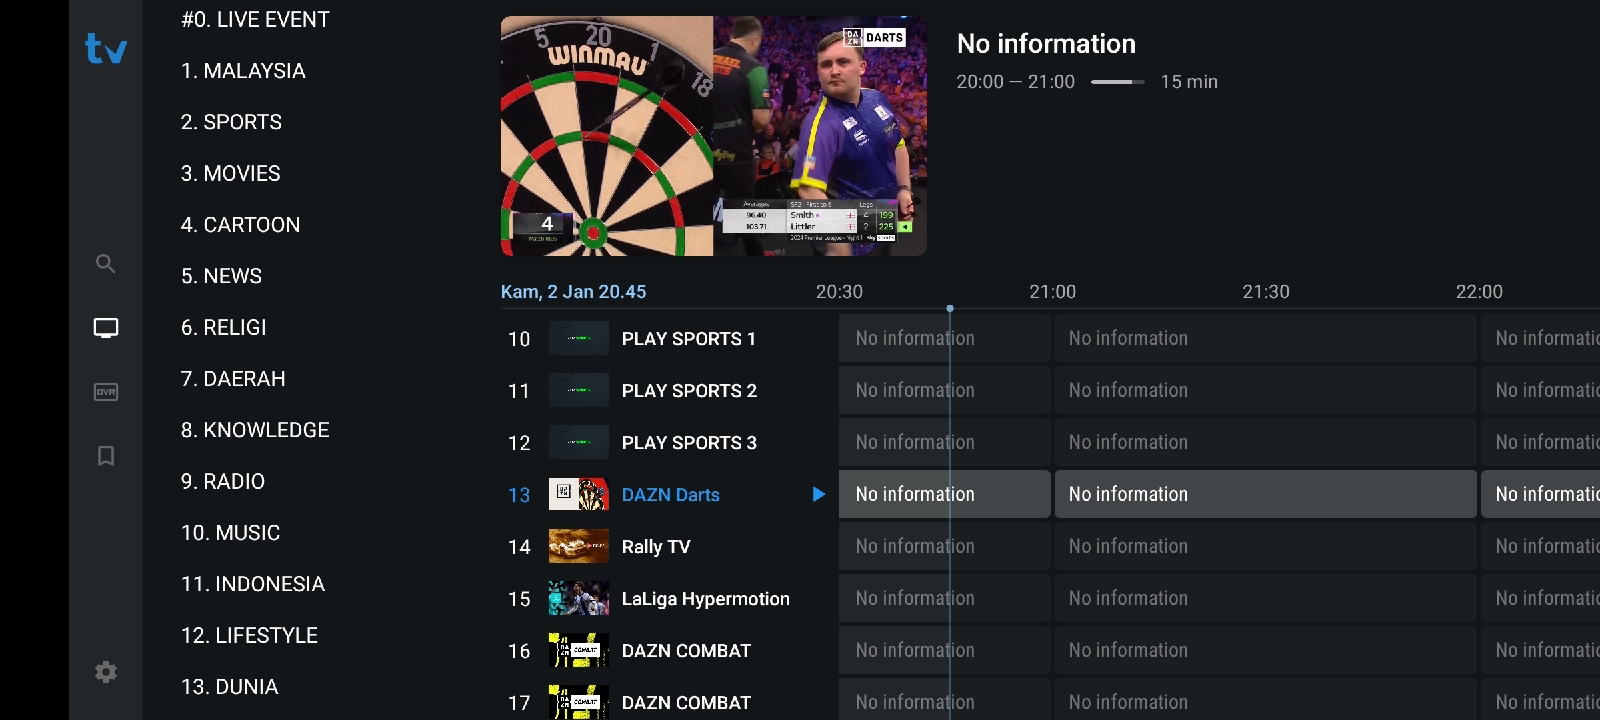Image resolution: width=1600 pixels, height=720 pixels.
Task: Open the 9. RADIO category
Action: pyautogui.click(x=223, y=481)
